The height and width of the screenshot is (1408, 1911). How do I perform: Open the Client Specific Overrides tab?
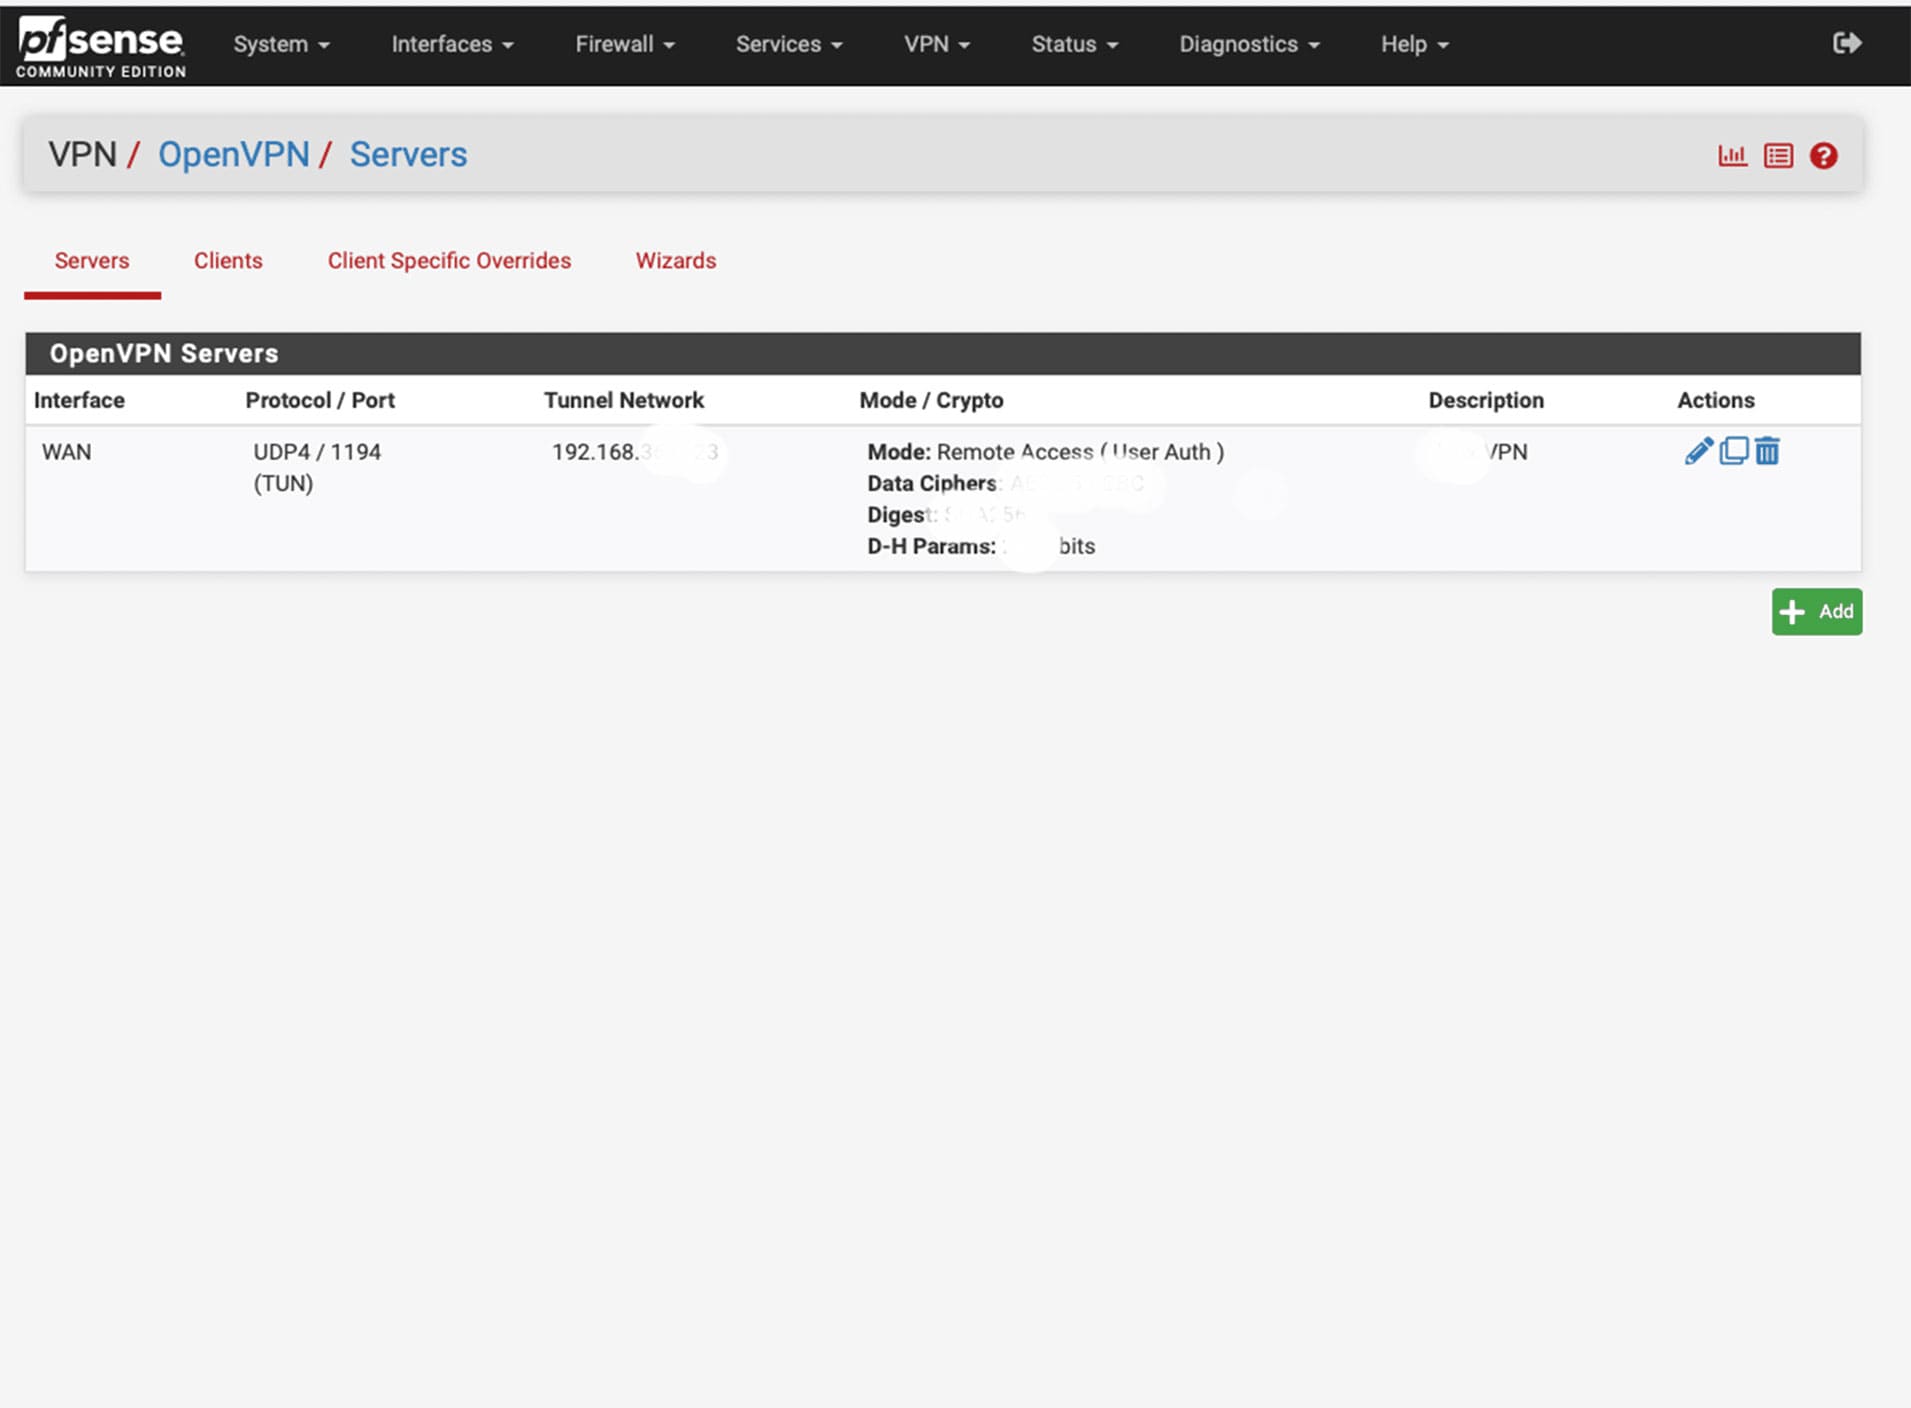click(x=449, y=261)
